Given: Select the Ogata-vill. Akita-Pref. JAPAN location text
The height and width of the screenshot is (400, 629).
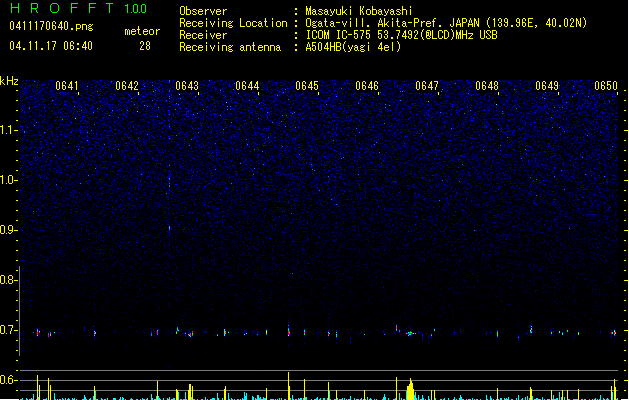Looking at the screenshot, I should coord(446,23).
